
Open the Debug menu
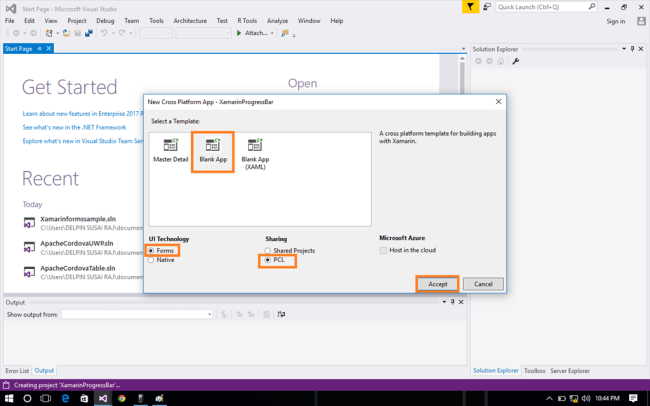click(x=105, y=21)
